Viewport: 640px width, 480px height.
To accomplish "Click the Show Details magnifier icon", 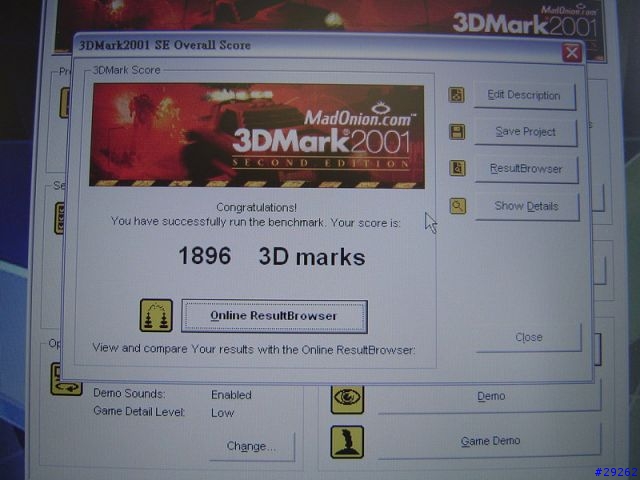I will (458, 206).
